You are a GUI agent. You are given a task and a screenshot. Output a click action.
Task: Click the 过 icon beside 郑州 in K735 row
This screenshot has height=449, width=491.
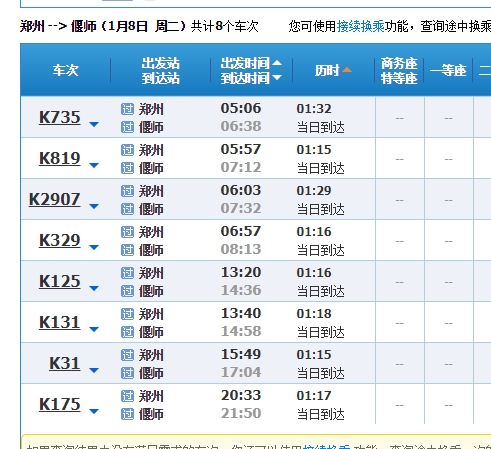pyautogui.click(x=127, y=109)
